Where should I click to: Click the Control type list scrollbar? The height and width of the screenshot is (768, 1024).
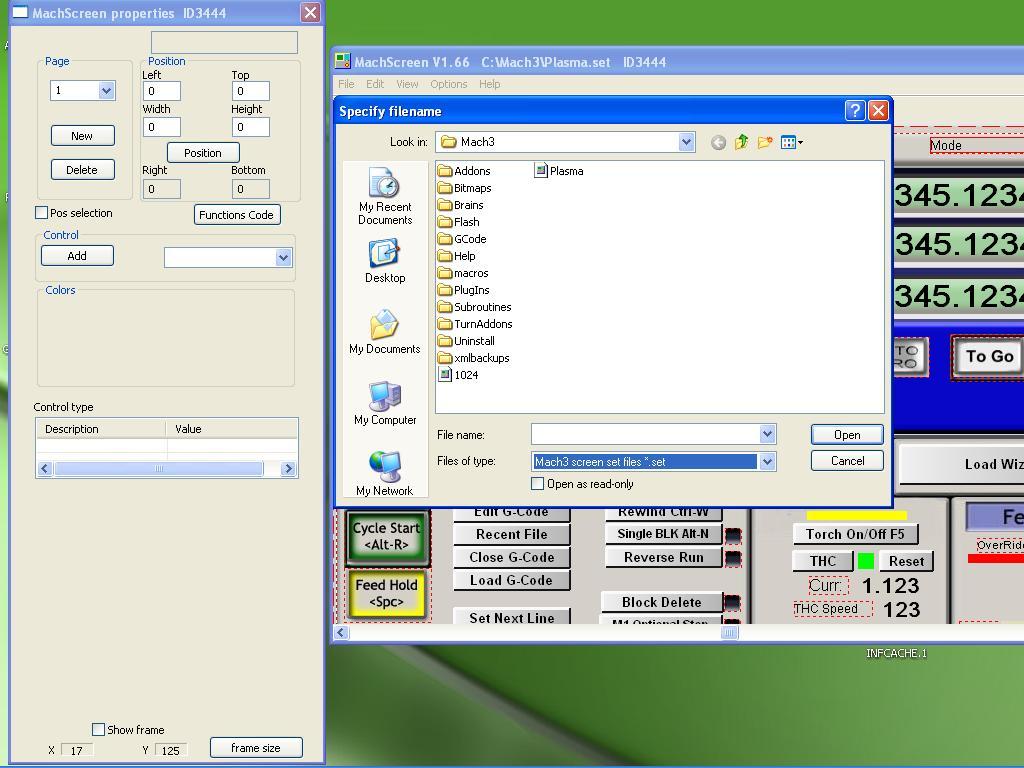coord(167,469)
